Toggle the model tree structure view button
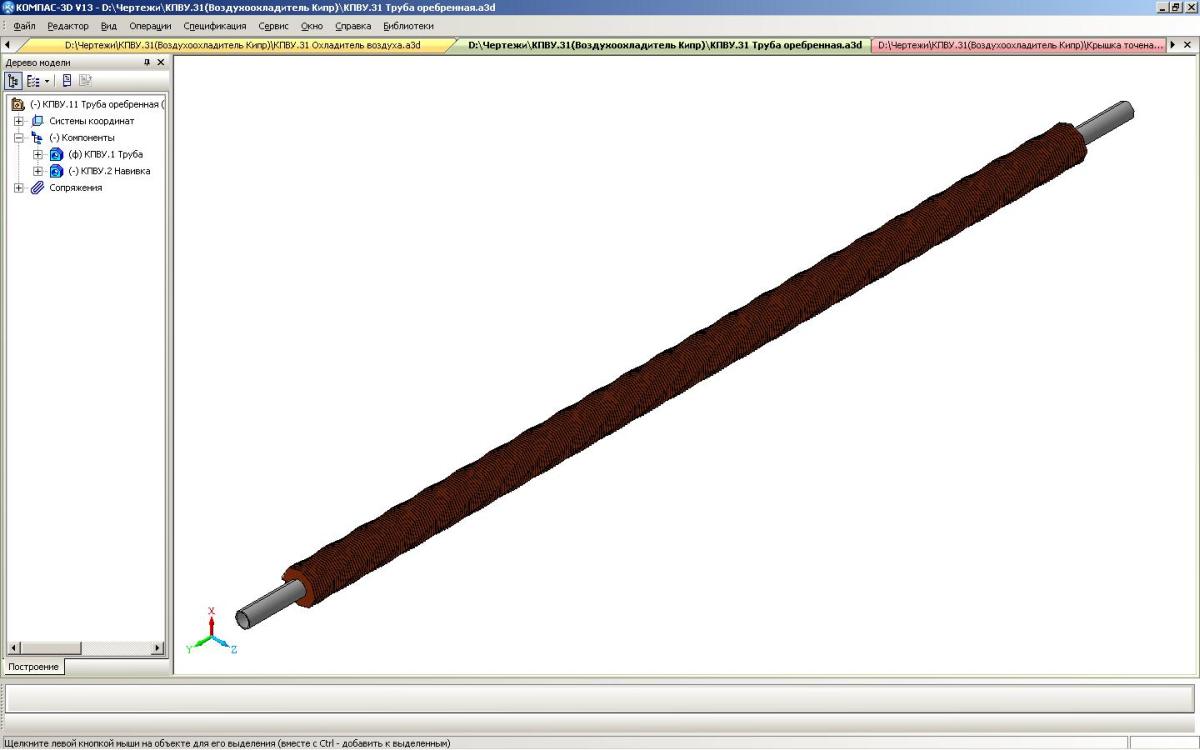Viewport: 1200px width, 750px height. point(14,81)
